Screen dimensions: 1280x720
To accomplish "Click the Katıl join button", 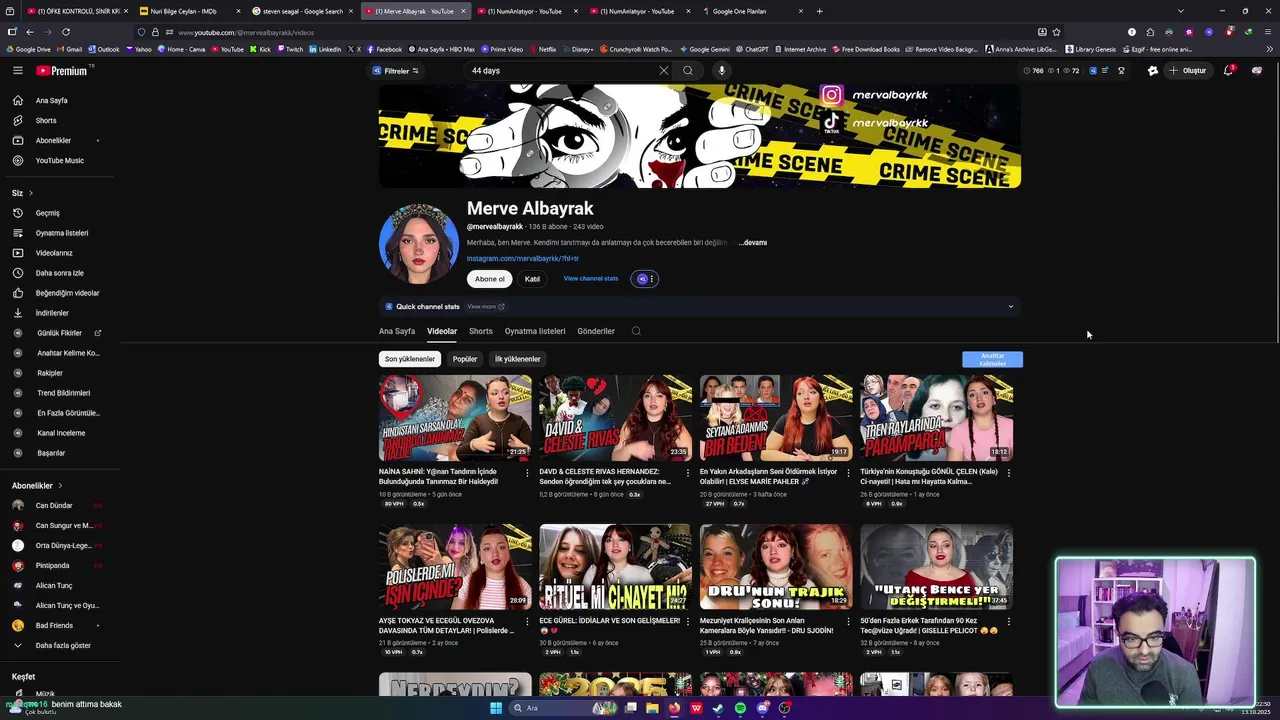I will tap(532, 279).
